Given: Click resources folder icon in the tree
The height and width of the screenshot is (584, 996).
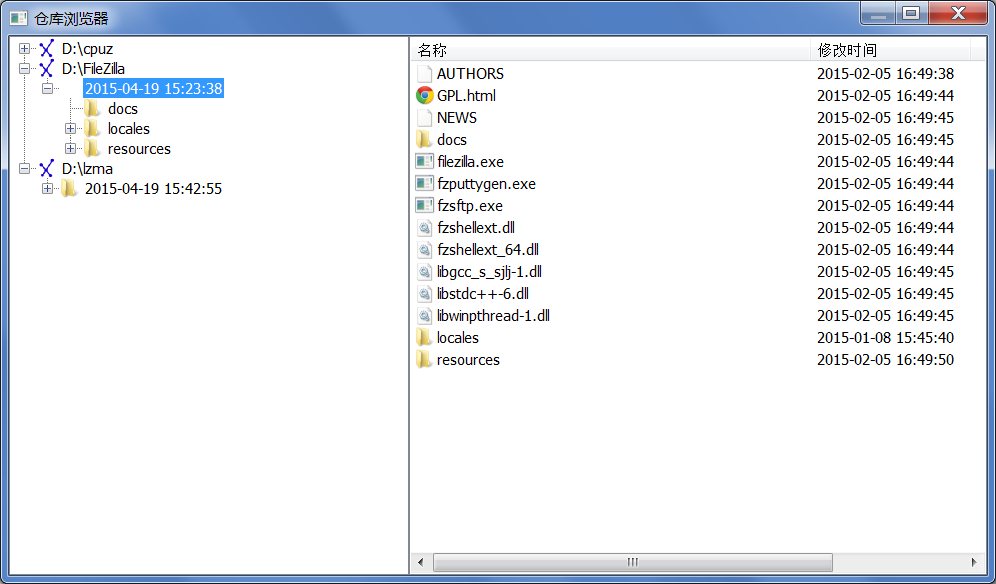Looking at the screenshot, I should click(x=93, y=149).
